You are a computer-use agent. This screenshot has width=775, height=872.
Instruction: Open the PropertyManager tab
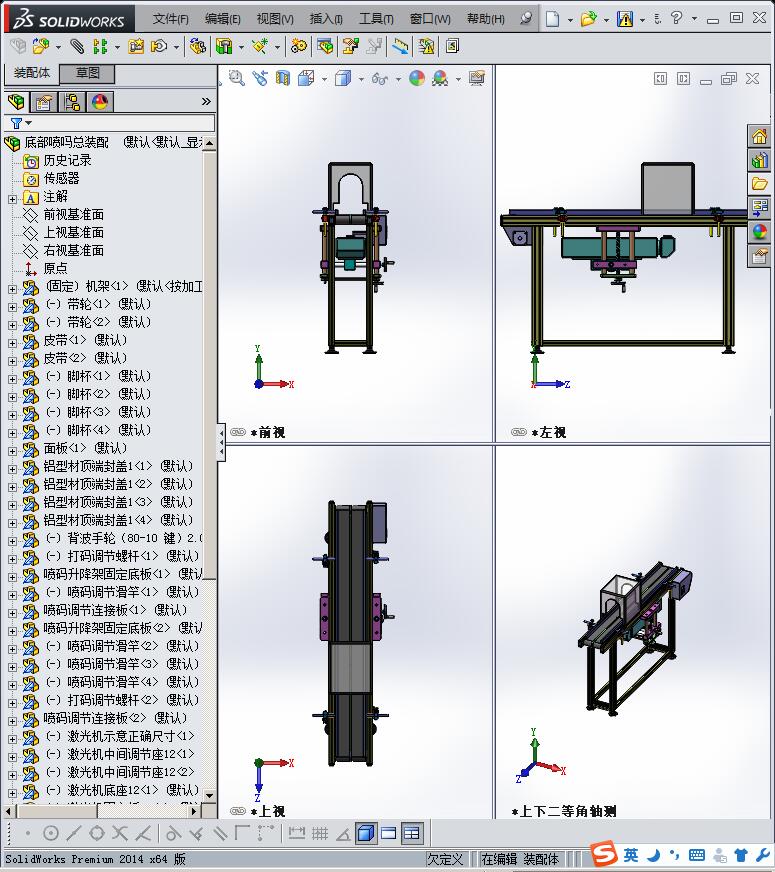(x=44, y=102)
